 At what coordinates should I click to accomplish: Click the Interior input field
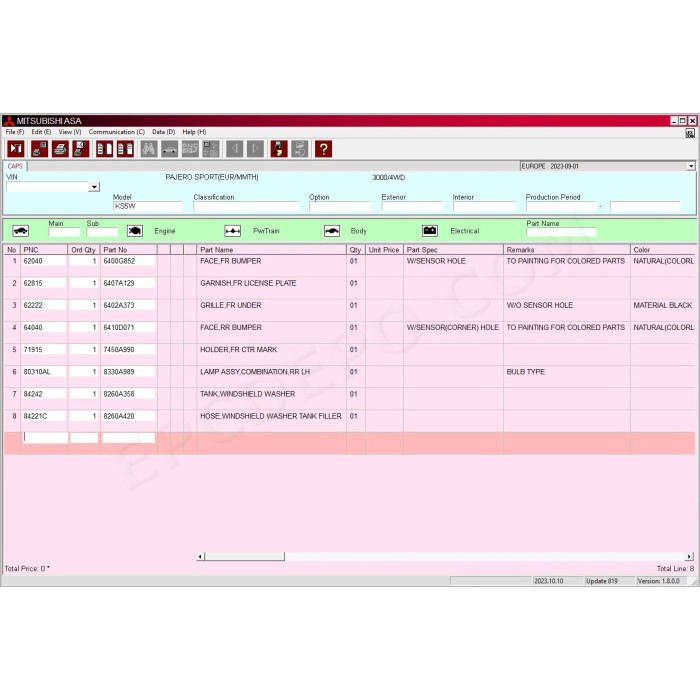[484, 206]
